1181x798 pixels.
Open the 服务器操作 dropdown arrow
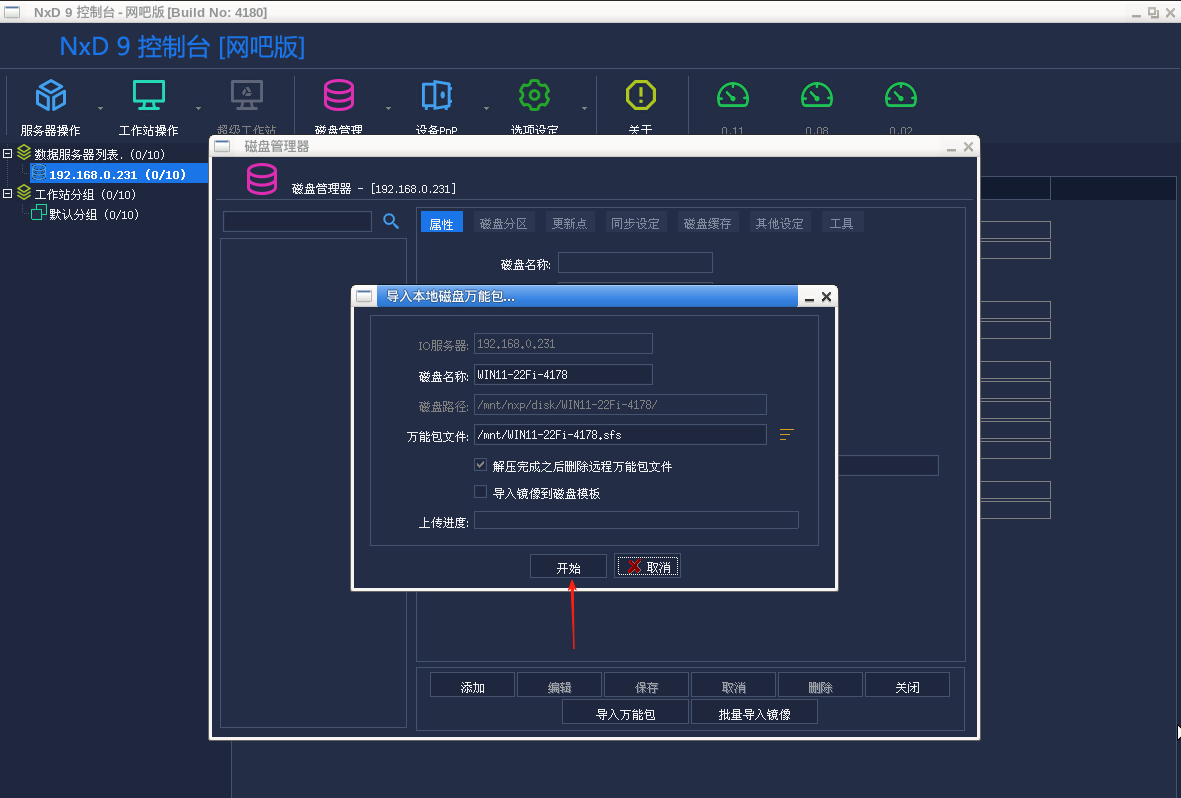tap(100, 110)
